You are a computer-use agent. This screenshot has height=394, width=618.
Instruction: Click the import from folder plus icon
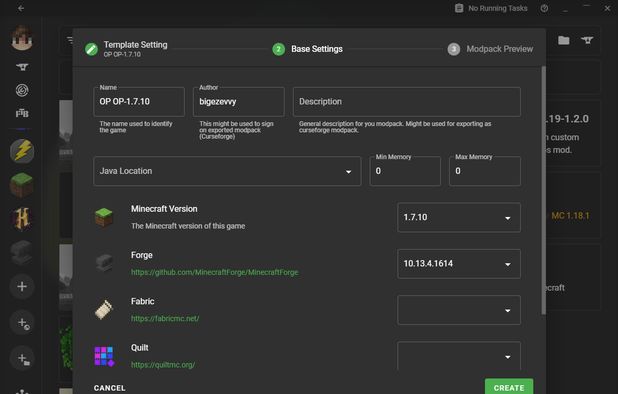(22, 359)
